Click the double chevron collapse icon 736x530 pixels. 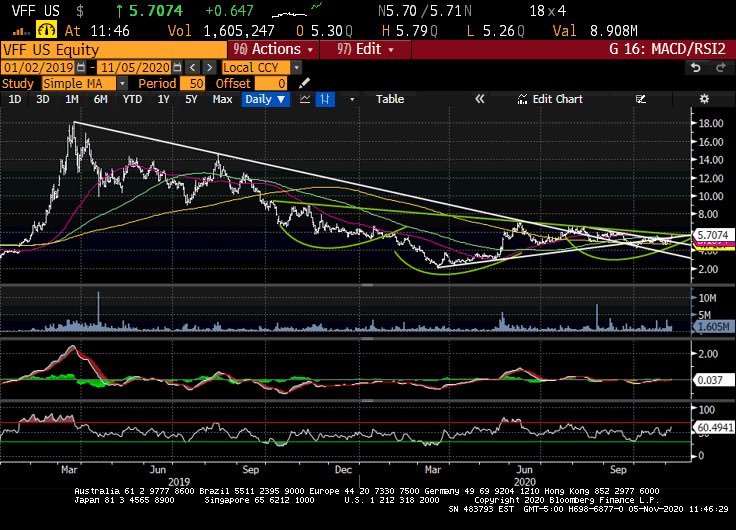[479, 99]
